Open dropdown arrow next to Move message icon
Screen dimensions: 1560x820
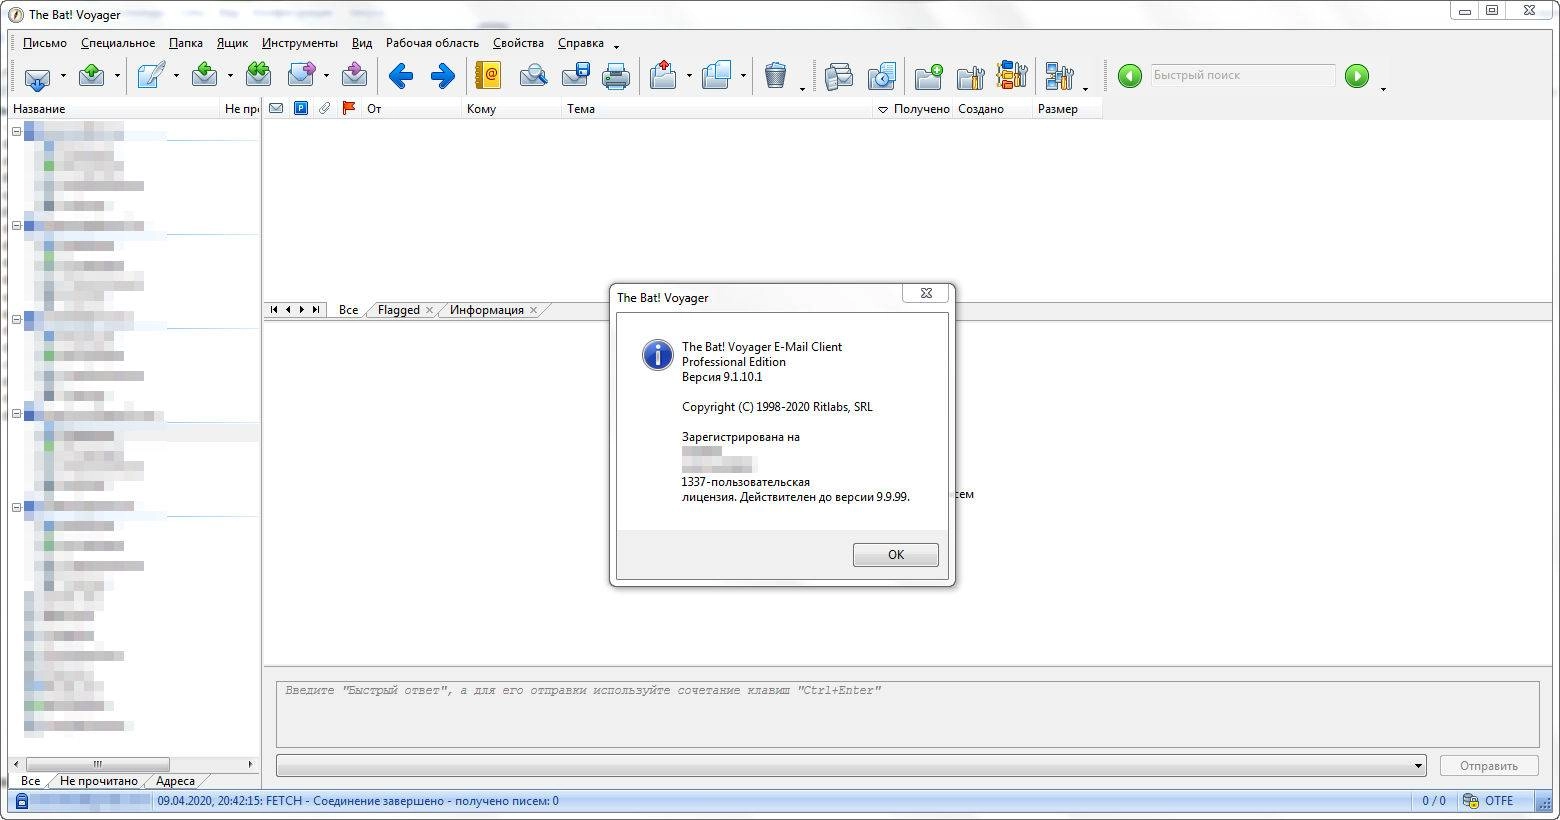pos(689,76)
